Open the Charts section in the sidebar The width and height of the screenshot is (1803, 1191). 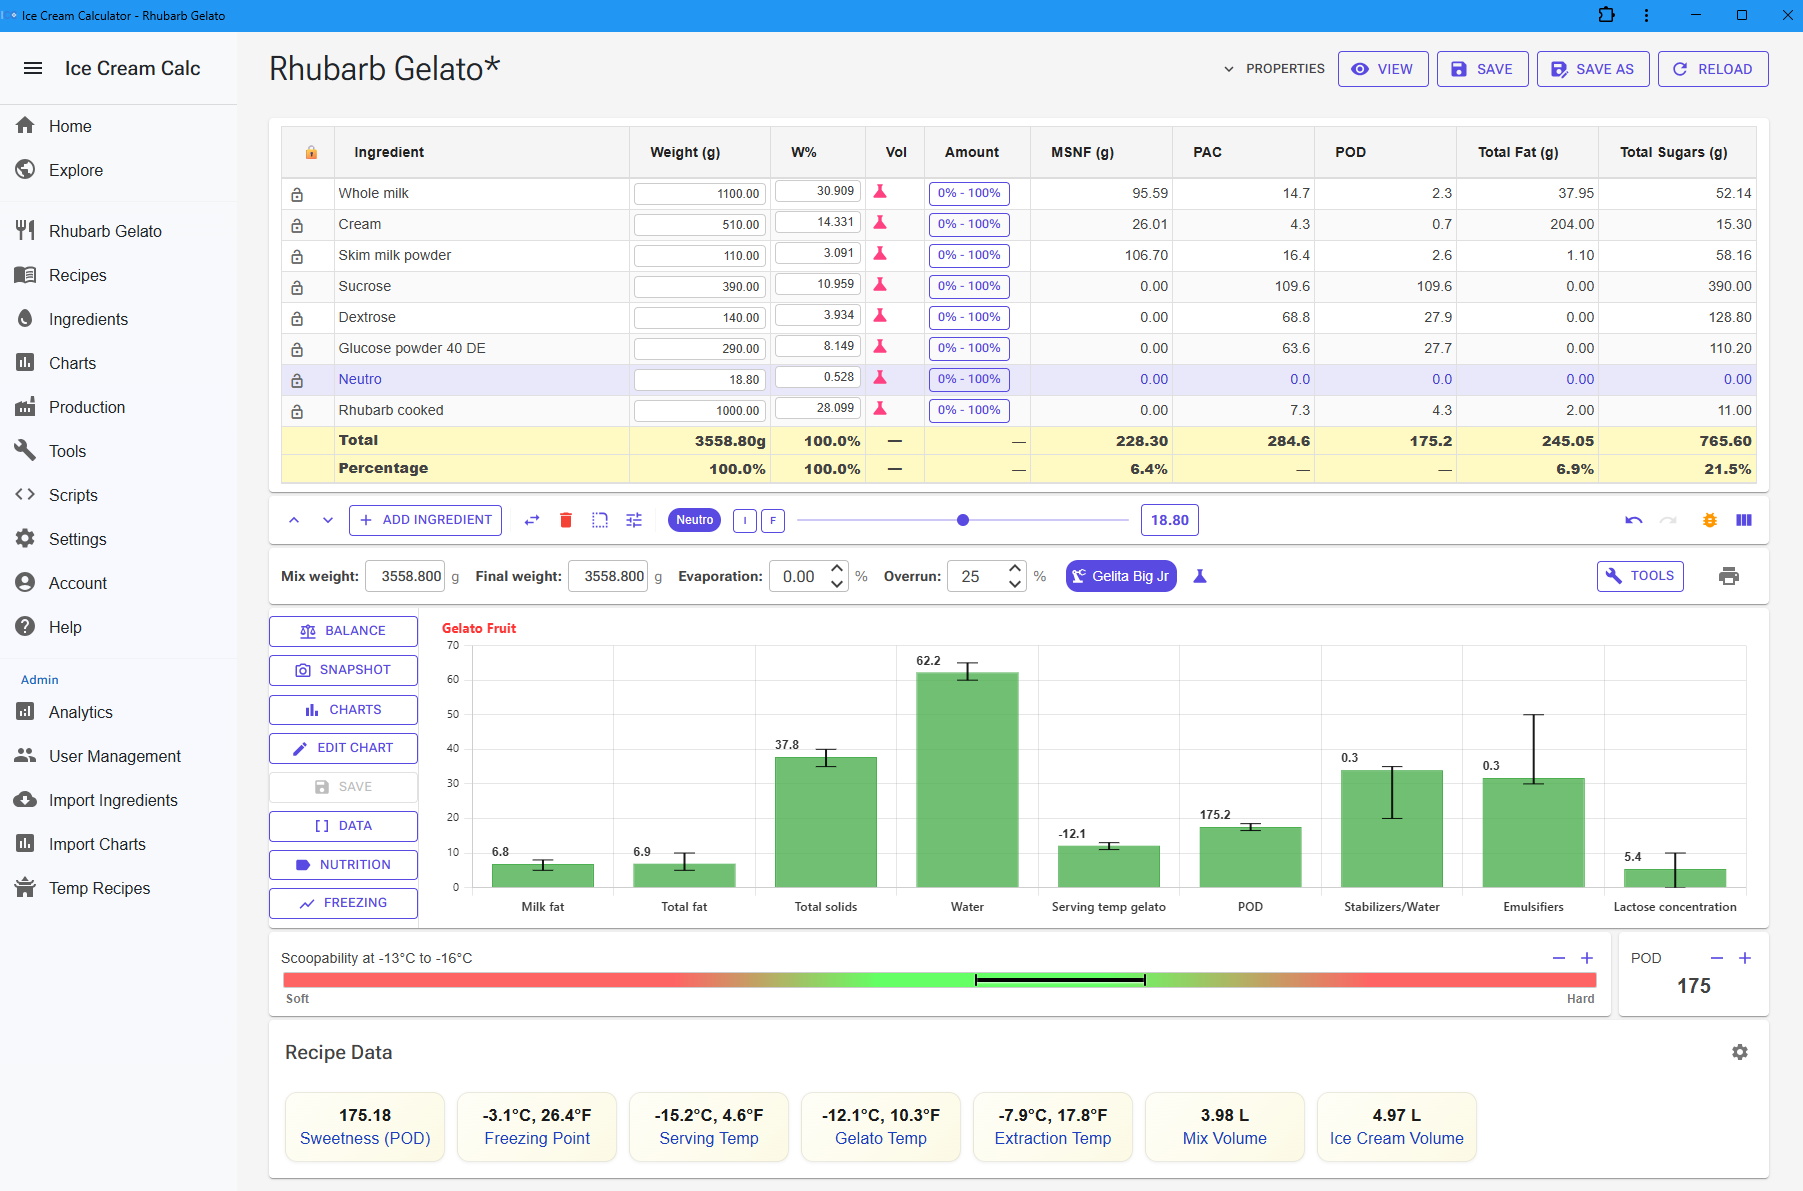72,363
